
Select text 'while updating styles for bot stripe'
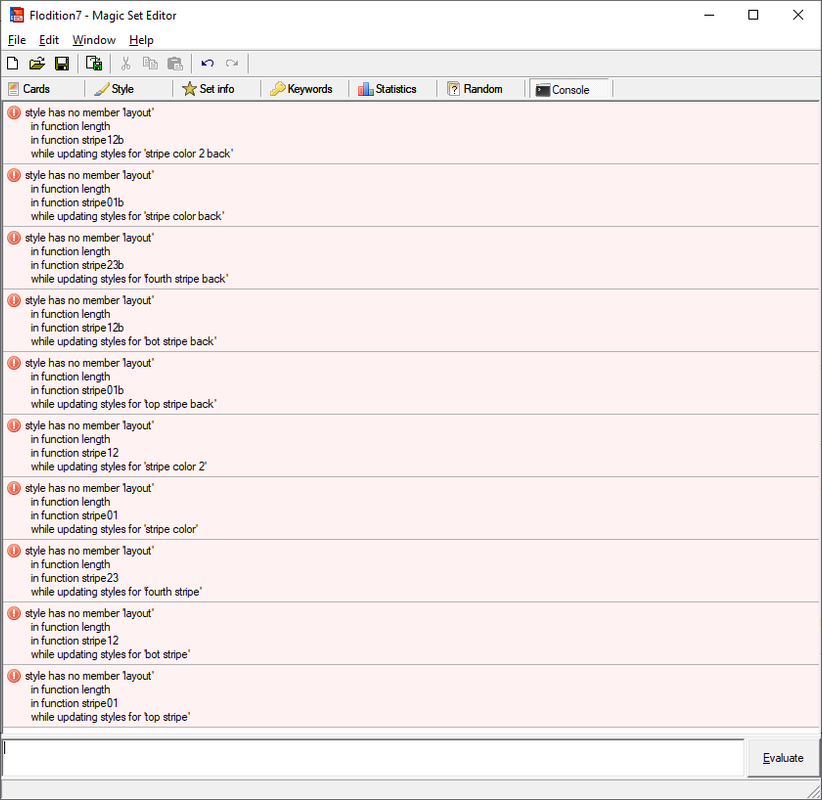(111, 654)
